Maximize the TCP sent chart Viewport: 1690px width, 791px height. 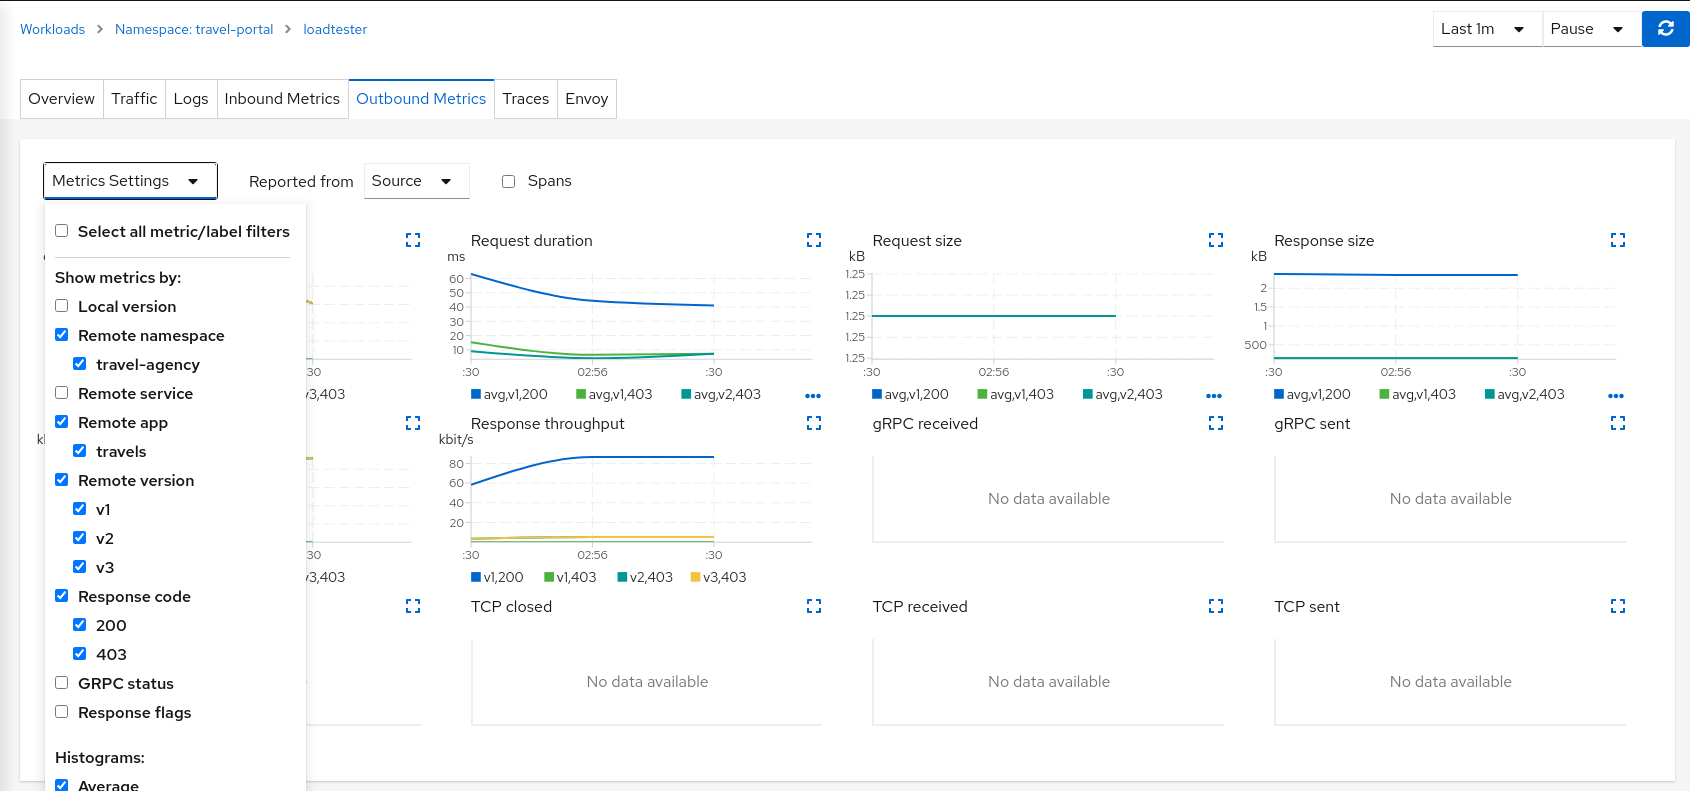(x=1617, y=606)
